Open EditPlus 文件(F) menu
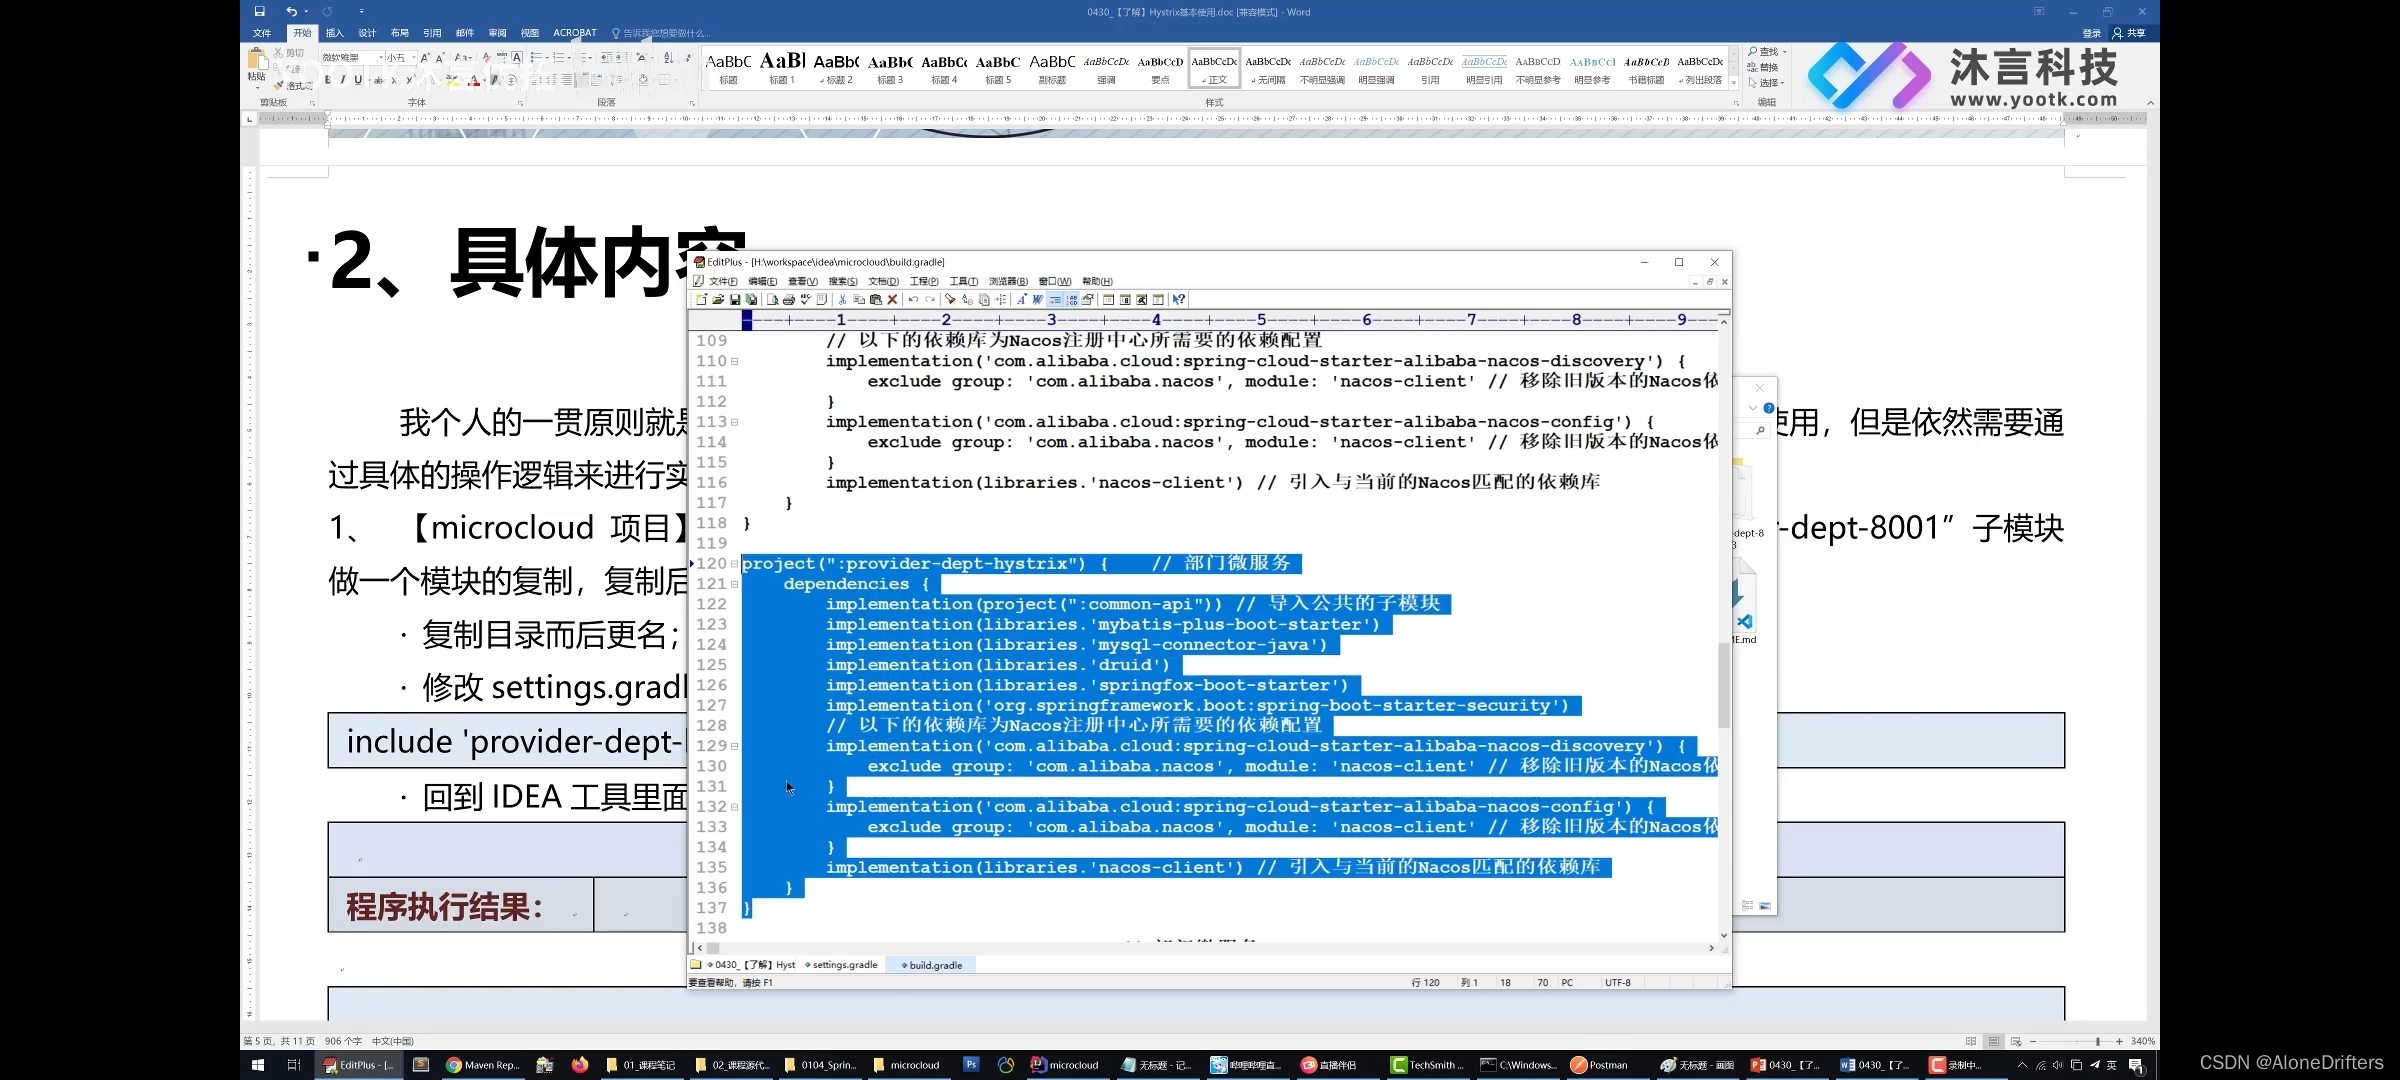Image resolution: width=2400 pixels, height=1080 pixels. point(722,281)
